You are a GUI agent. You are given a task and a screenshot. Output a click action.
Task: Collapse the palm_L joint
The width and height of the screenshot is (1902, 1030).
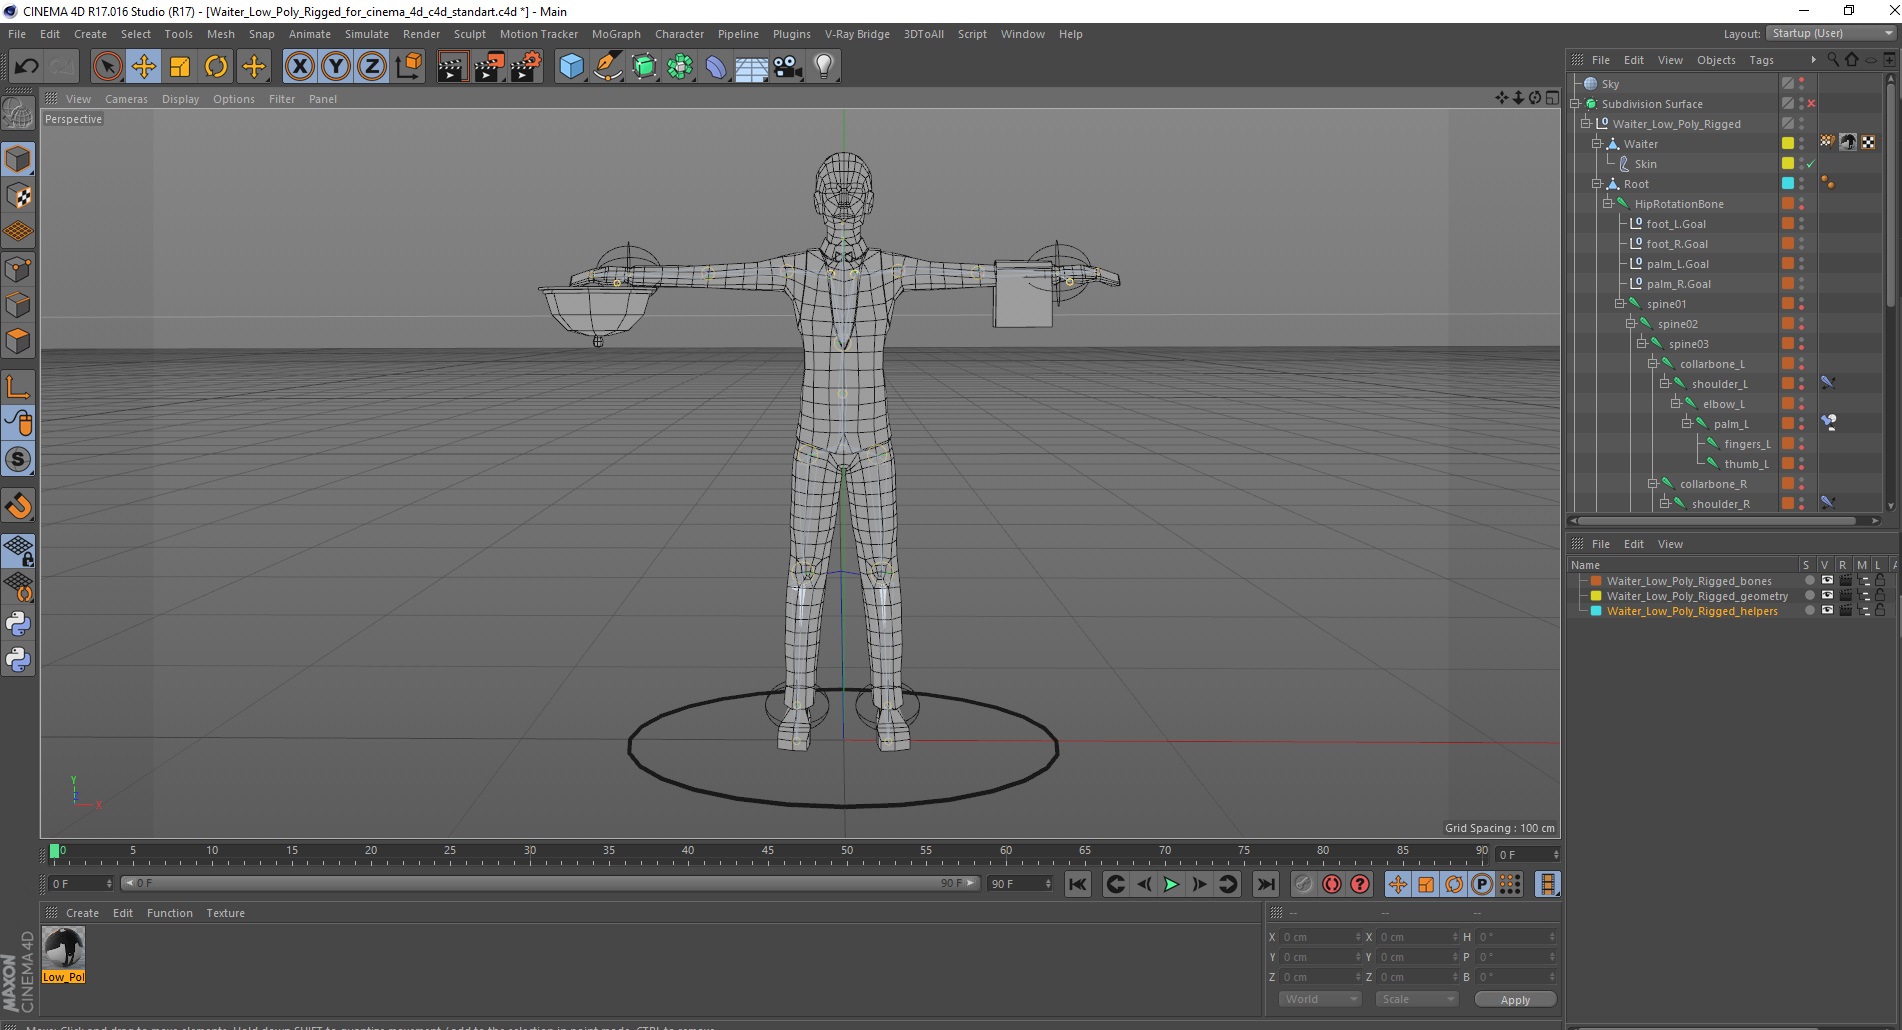1686,424
